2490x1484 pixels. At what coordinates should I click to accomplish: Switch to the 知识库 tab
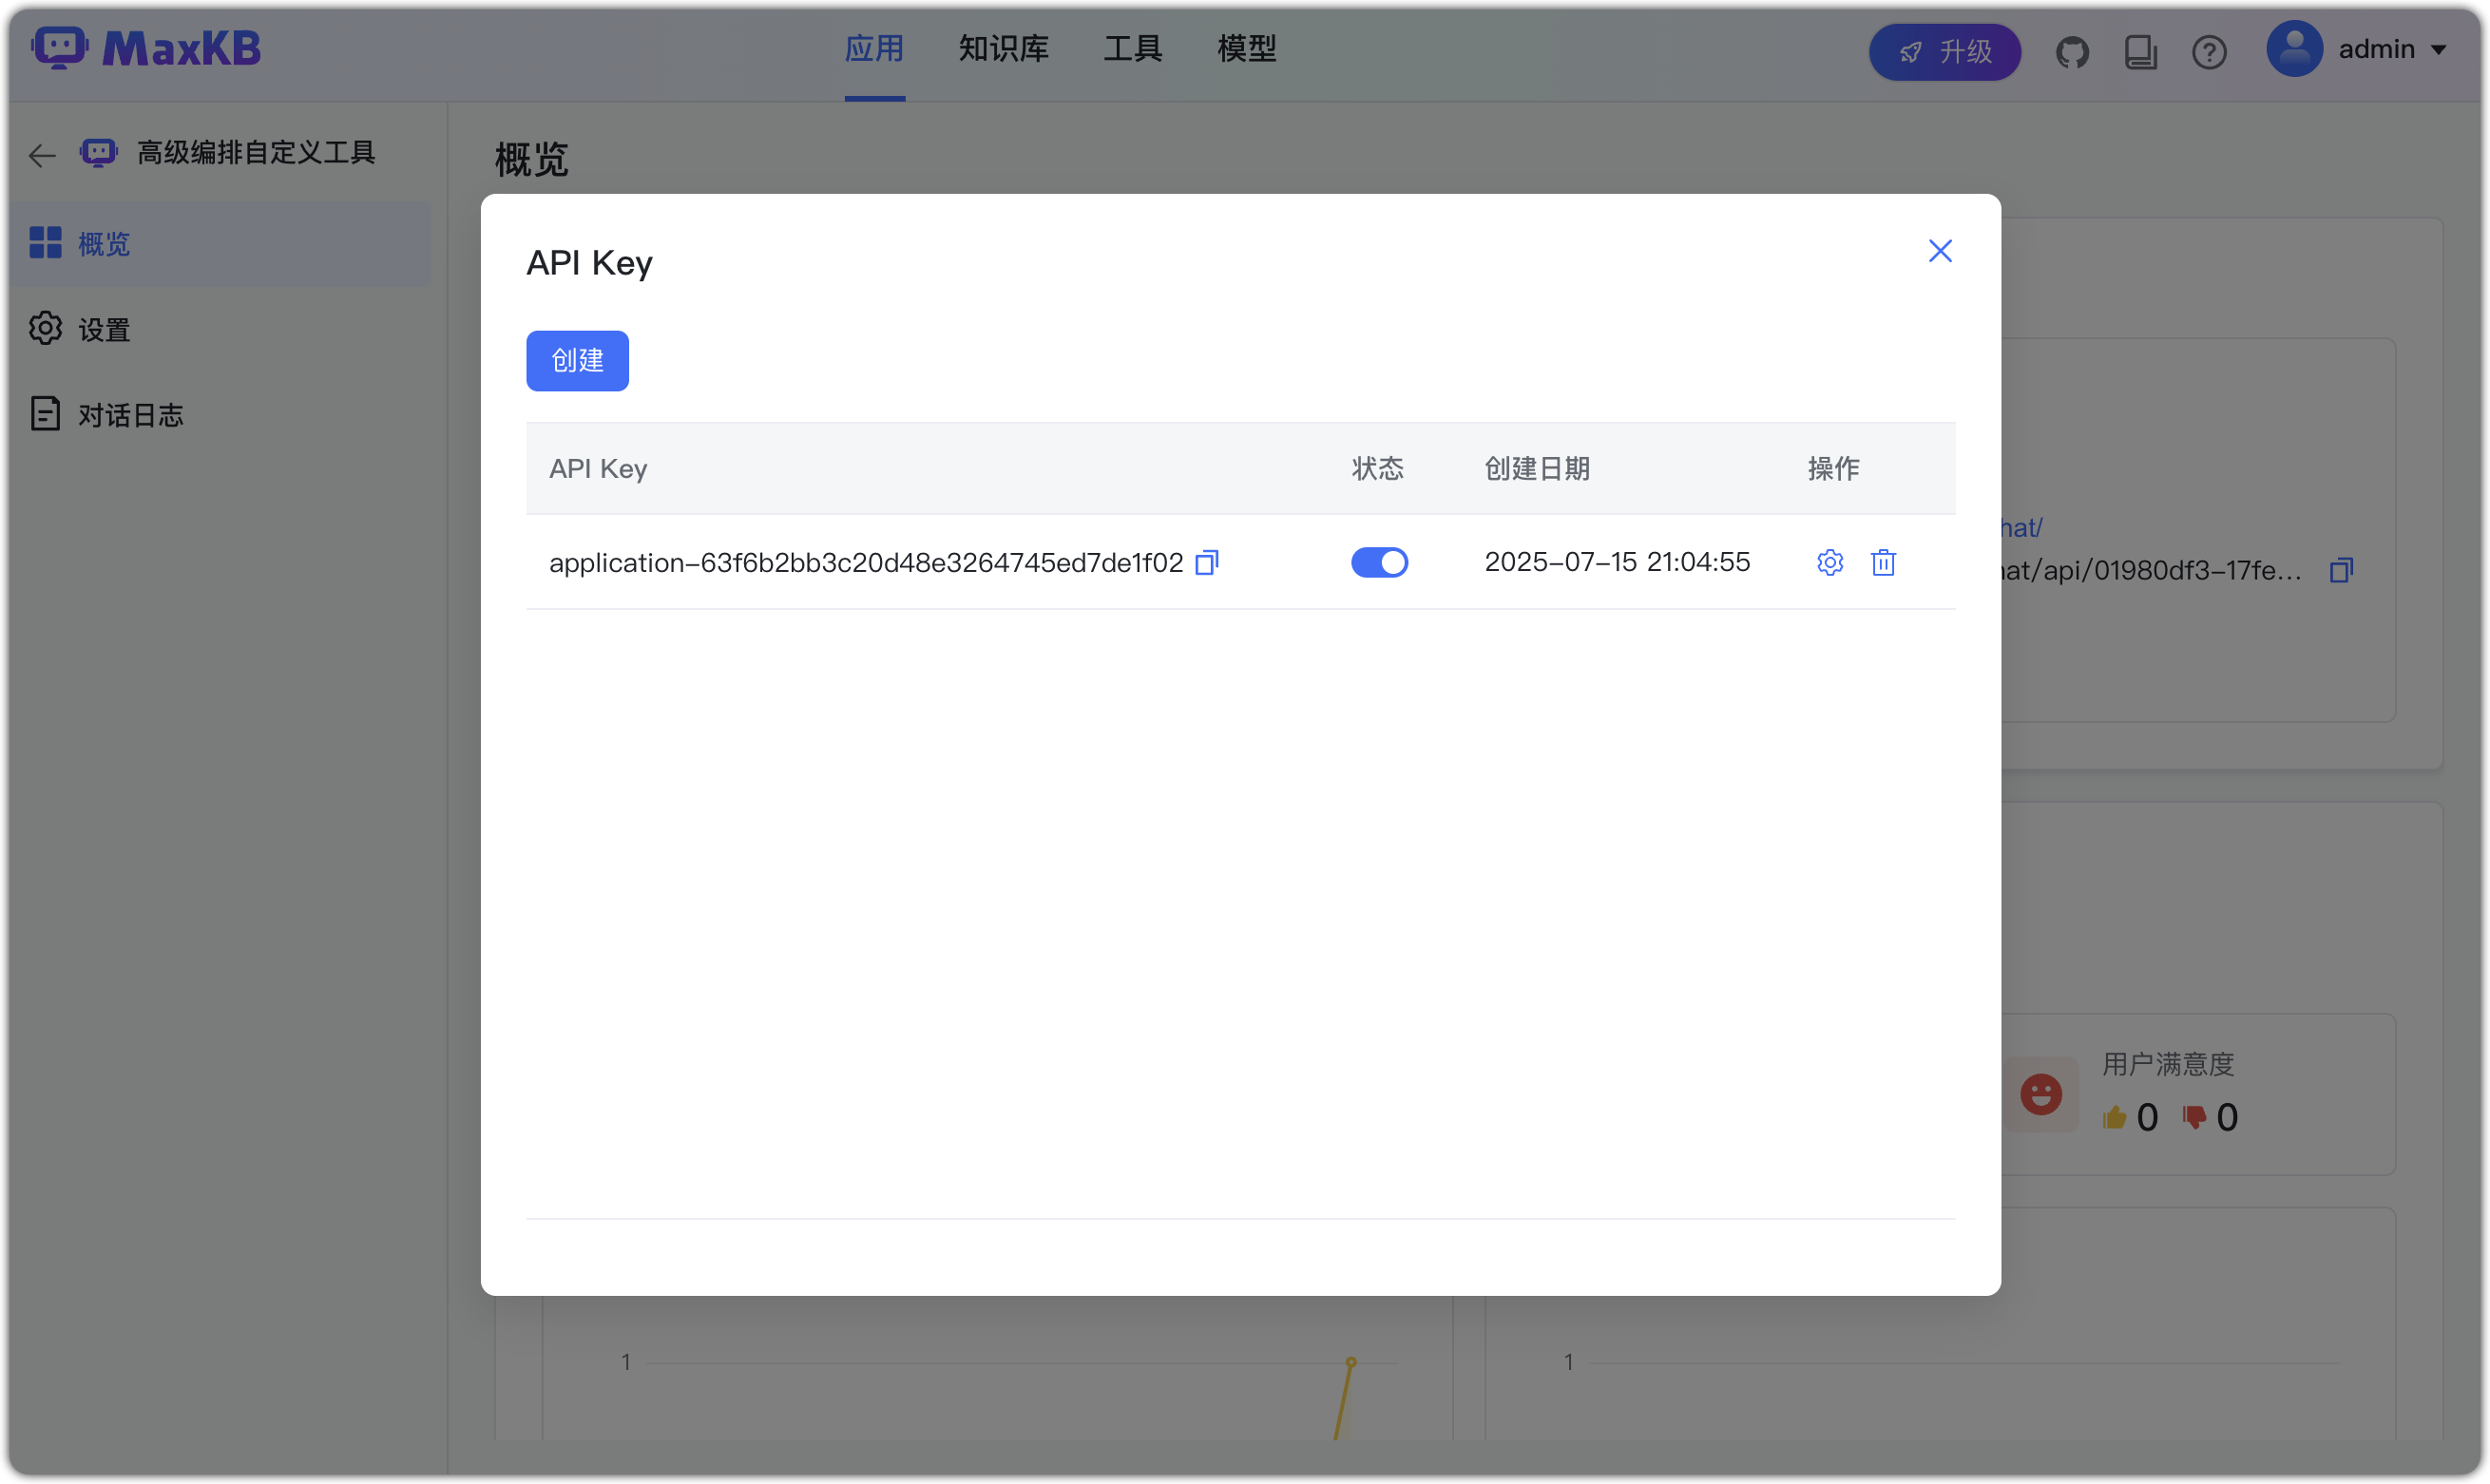click(1003, 48)
